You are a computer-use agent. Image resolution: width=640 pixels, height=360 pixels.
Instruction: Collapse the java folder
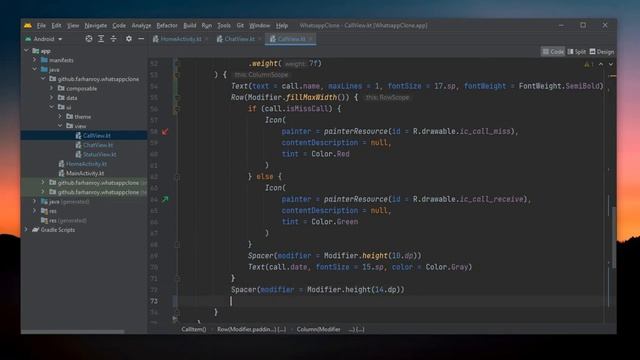[35, 69]
